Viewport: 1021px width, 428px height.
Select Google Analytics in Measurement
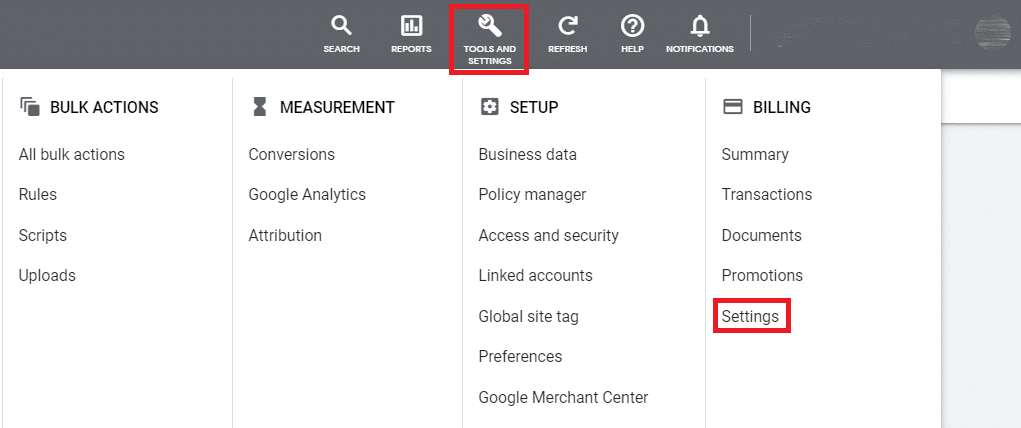pyautogui.click(x=307, y=195)
